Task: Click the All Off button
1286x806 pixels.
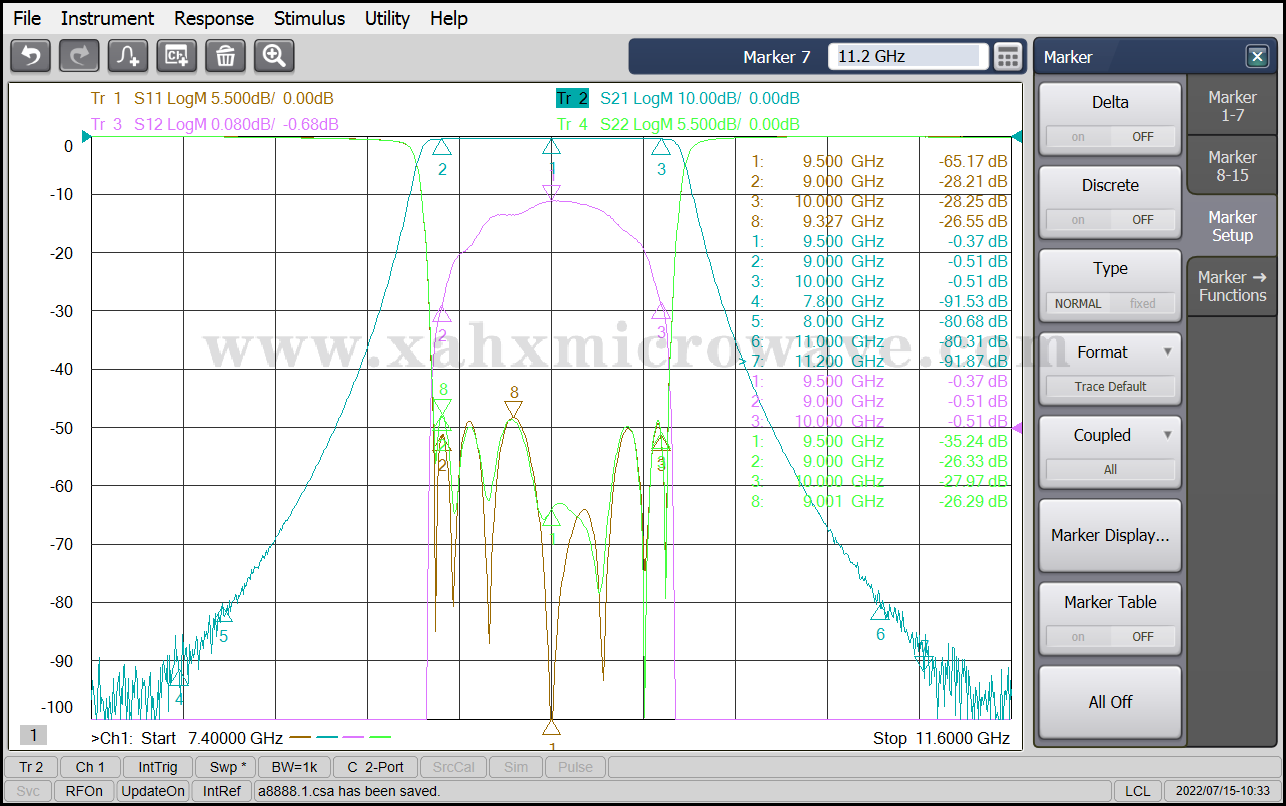Action: (x=1110, y=702)
